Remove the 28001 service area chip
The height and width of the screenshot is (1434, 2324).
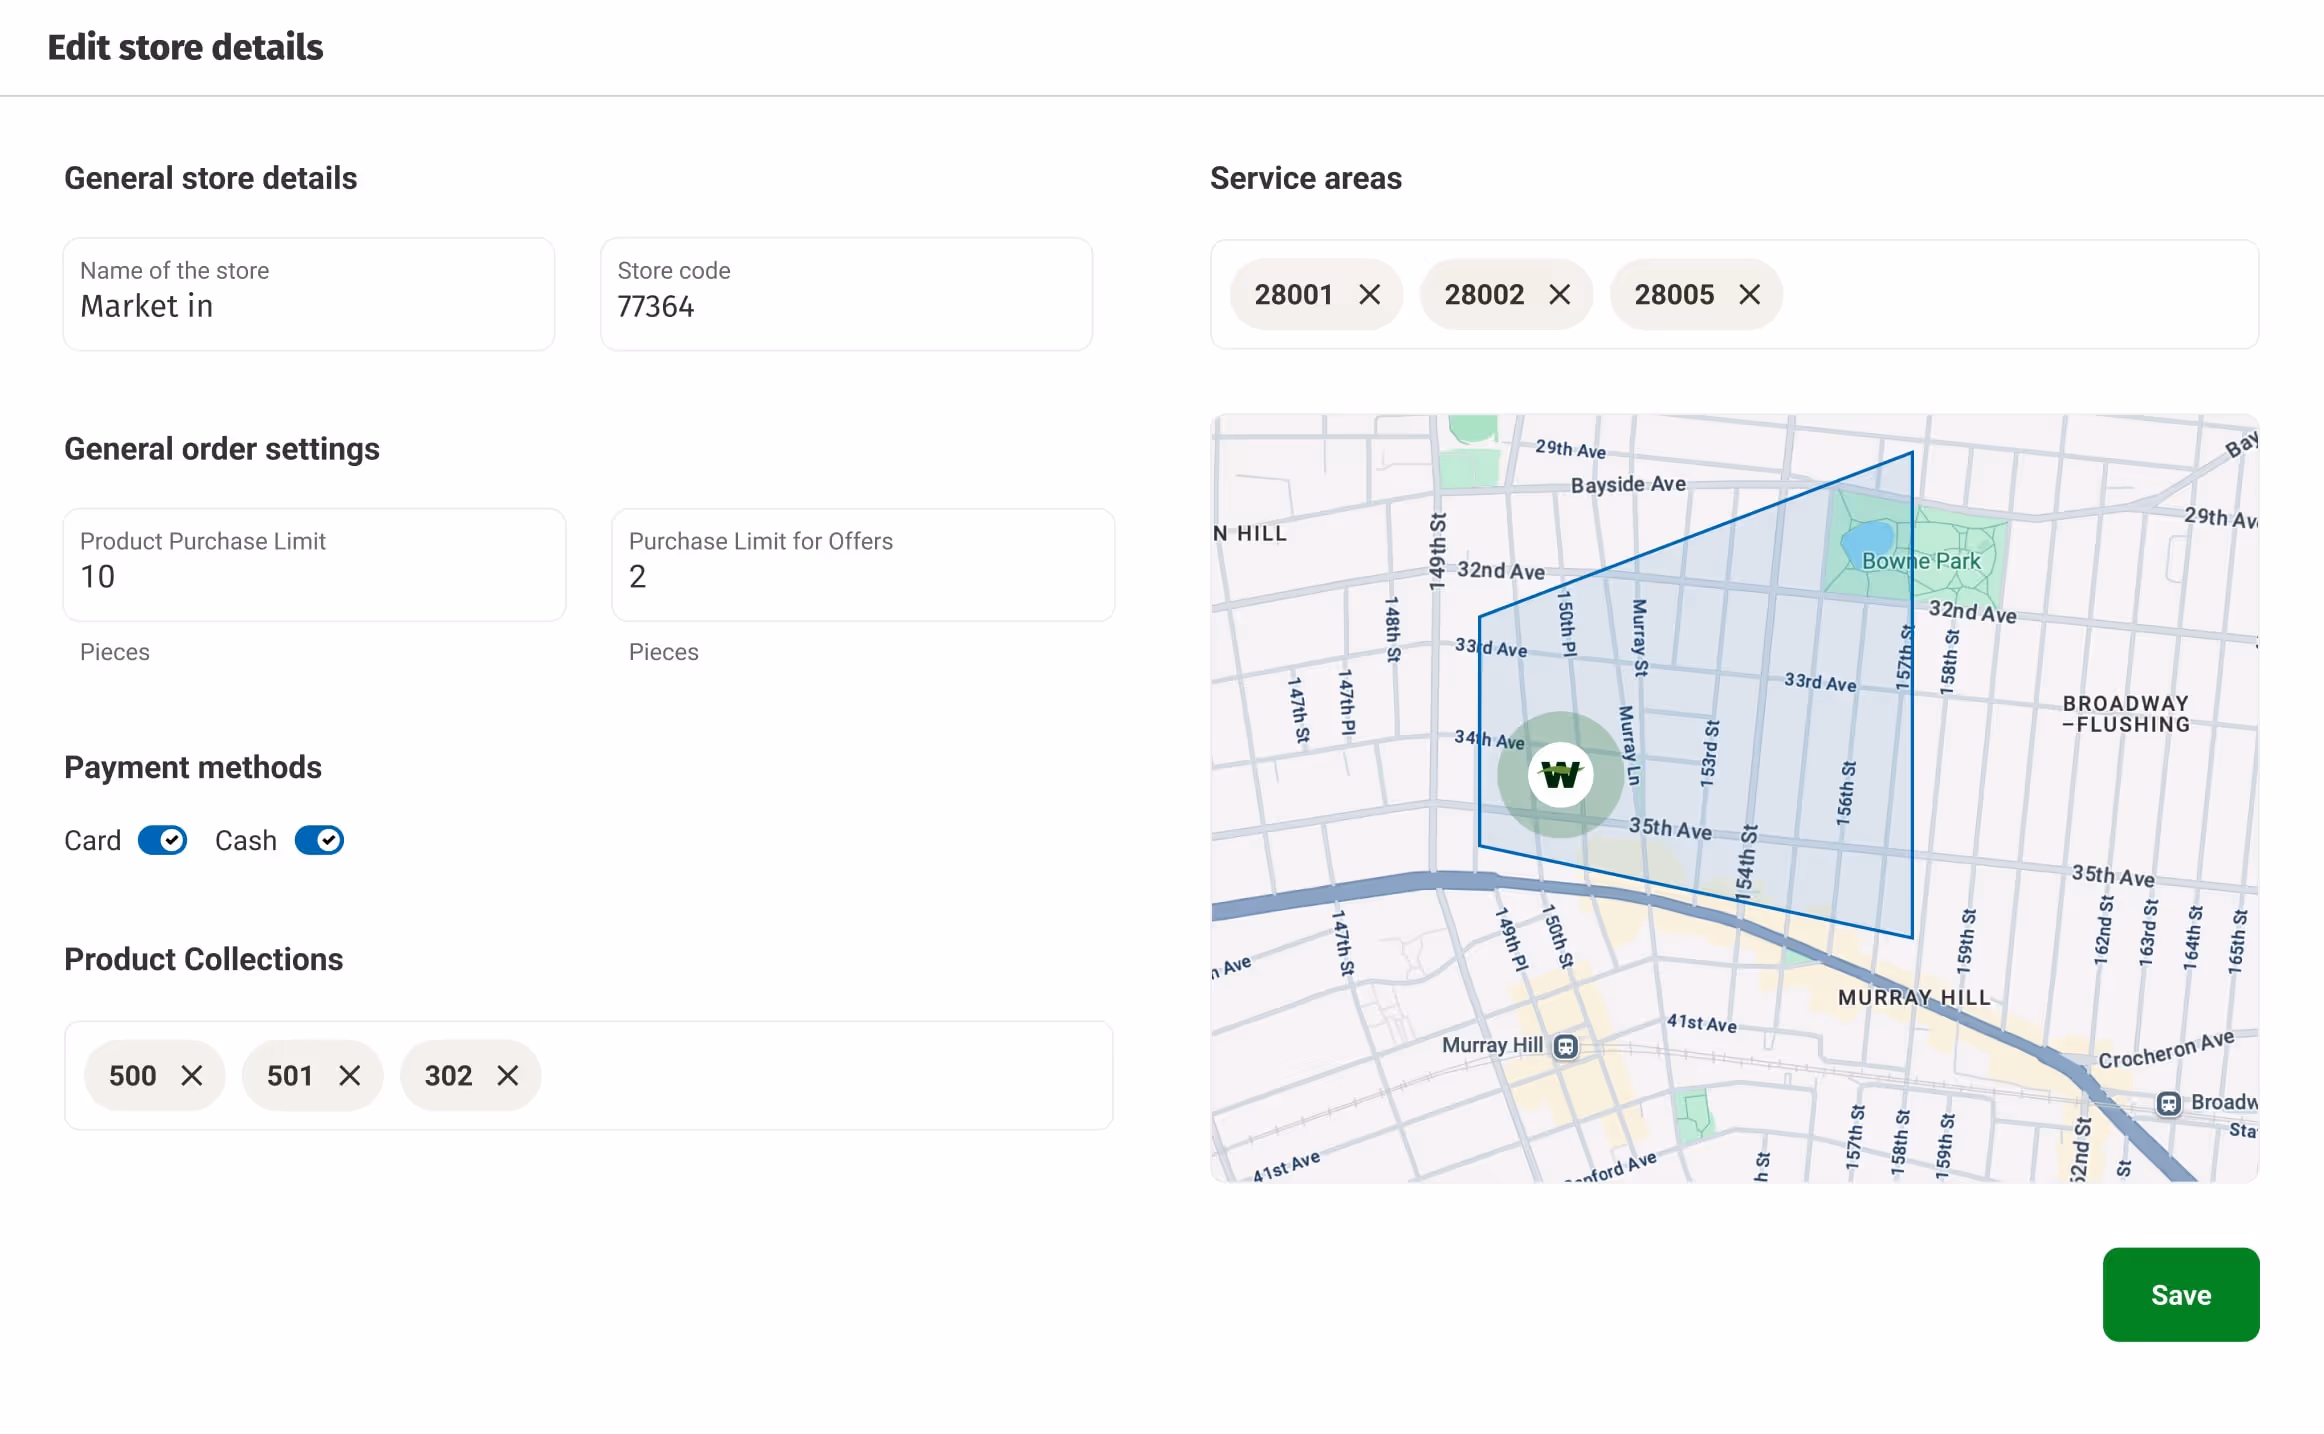point(1369,294)
